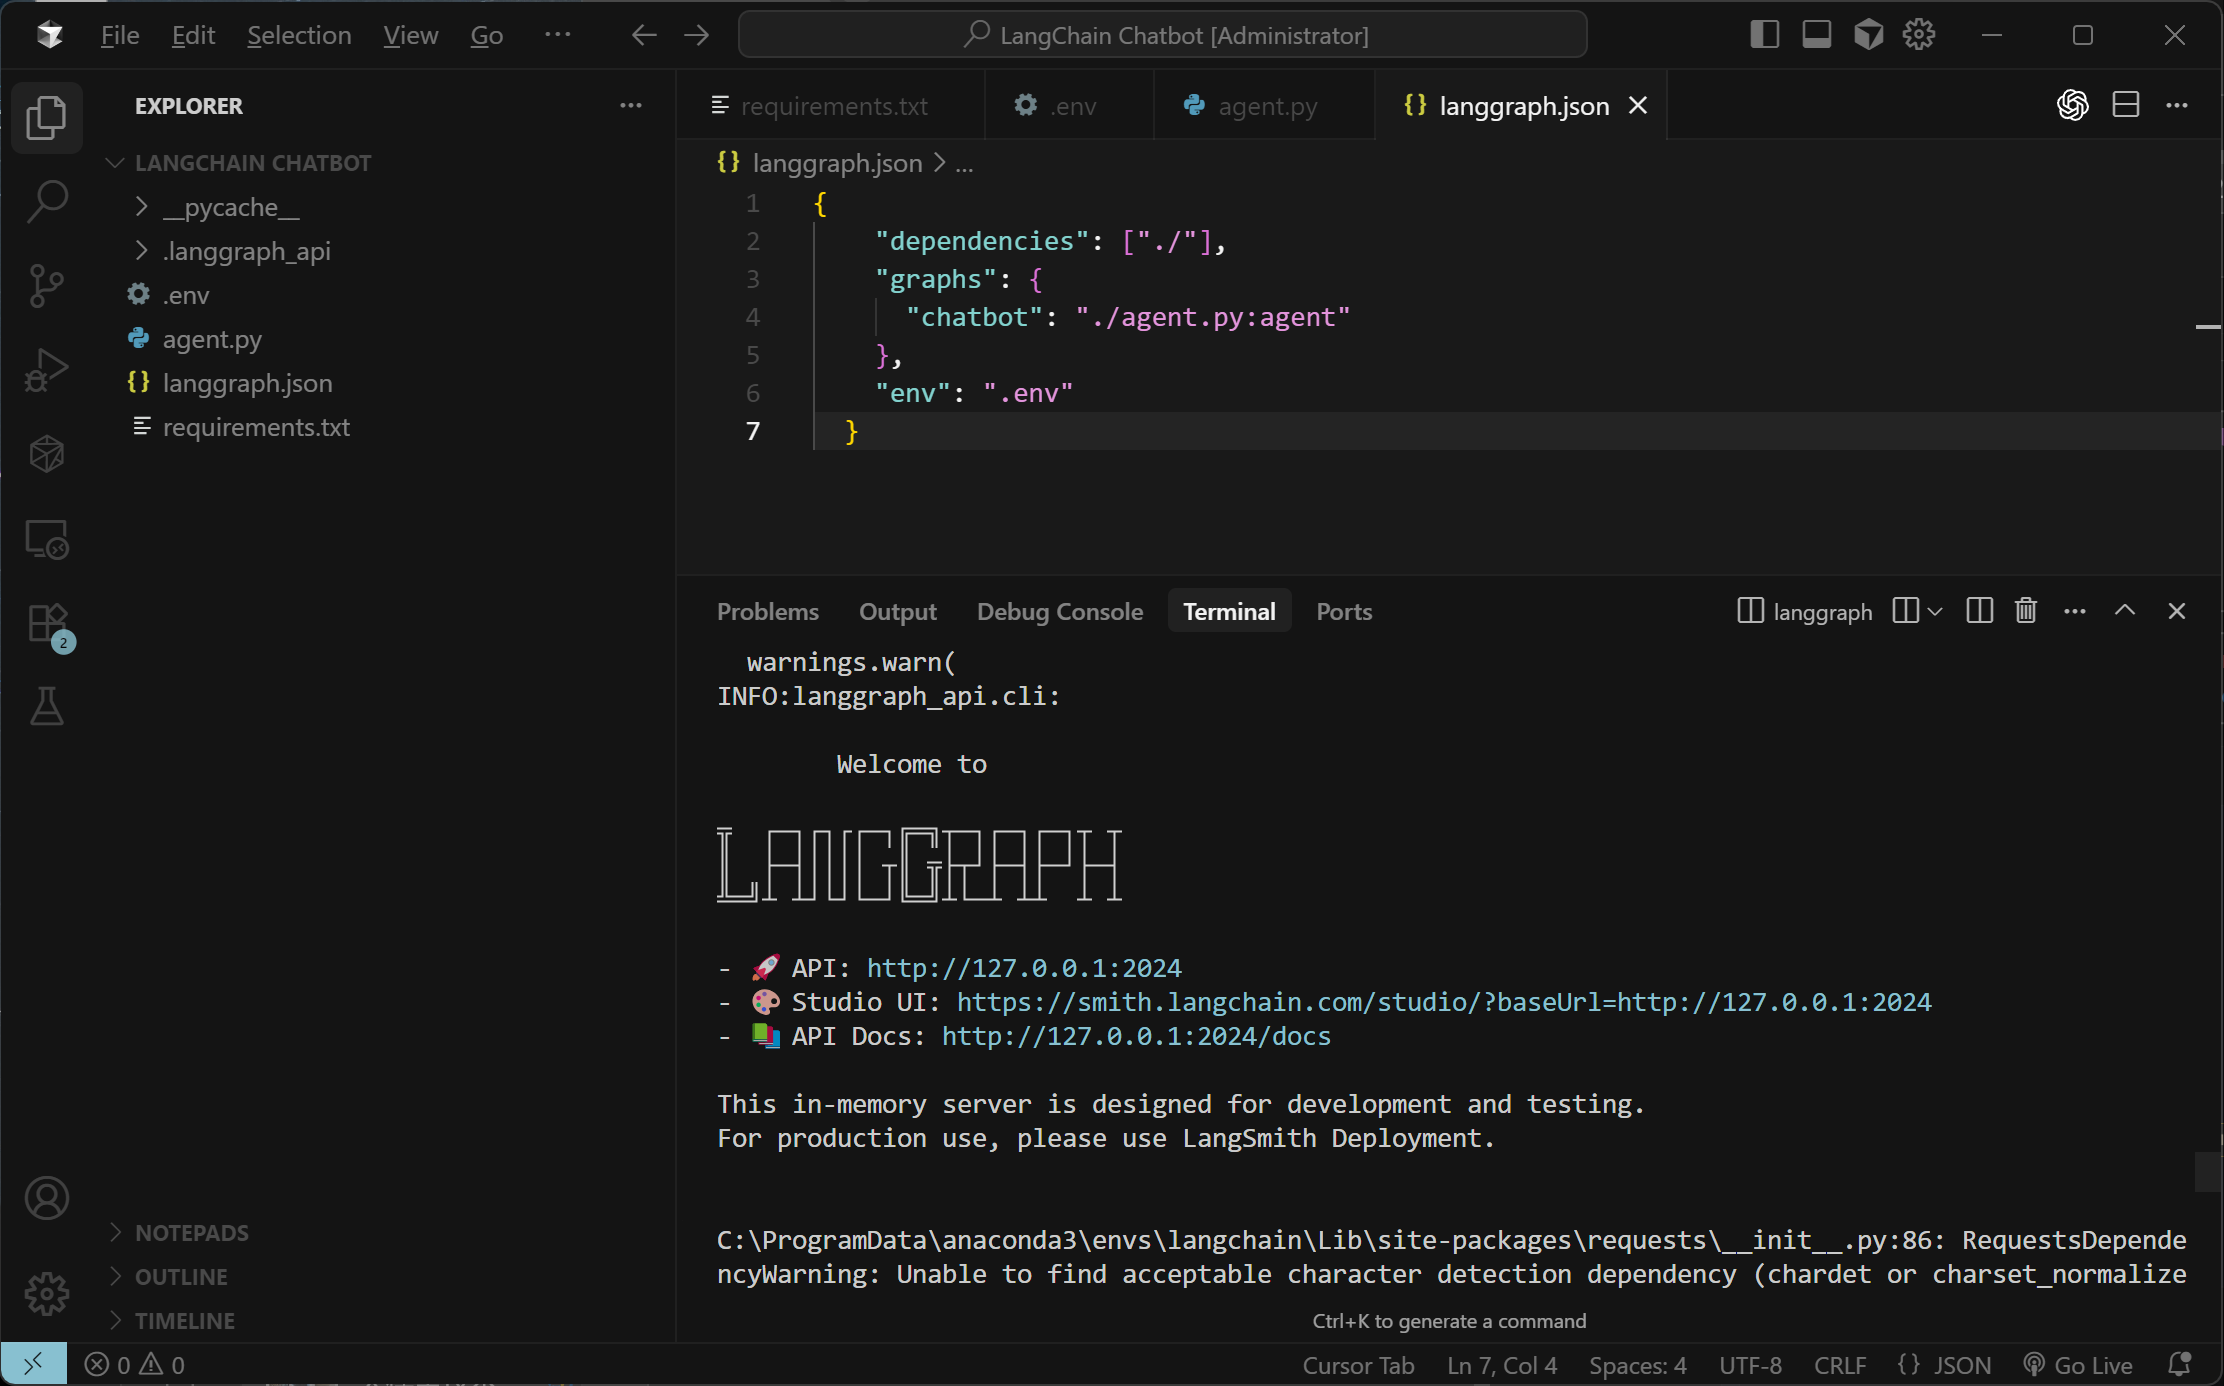Image resolution: width=2224 pixels, height=1386 pixels.
Task: Open the Search view in activity bar
Action: coord(46,201)
